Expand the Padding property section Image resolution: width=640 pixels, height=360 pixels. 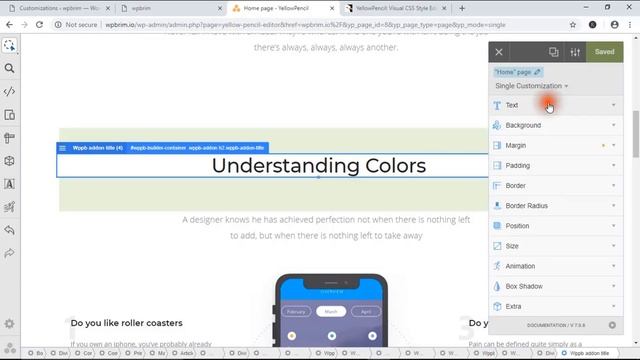pos(556,165)
